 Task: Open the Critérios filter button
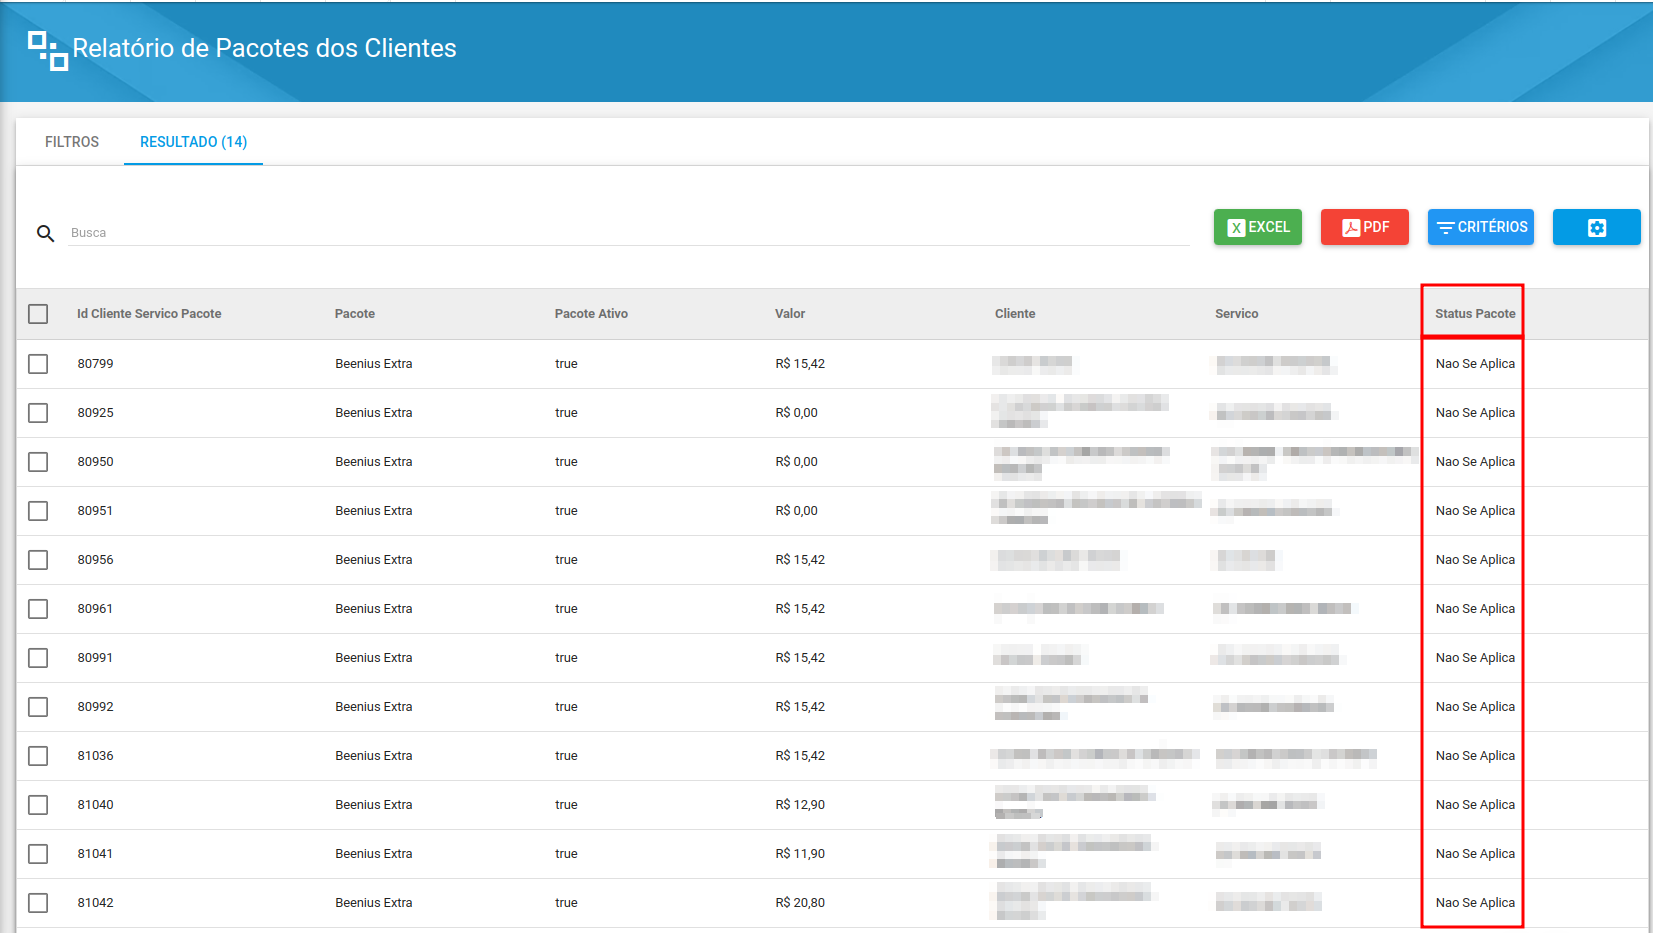click(1481, 227)
